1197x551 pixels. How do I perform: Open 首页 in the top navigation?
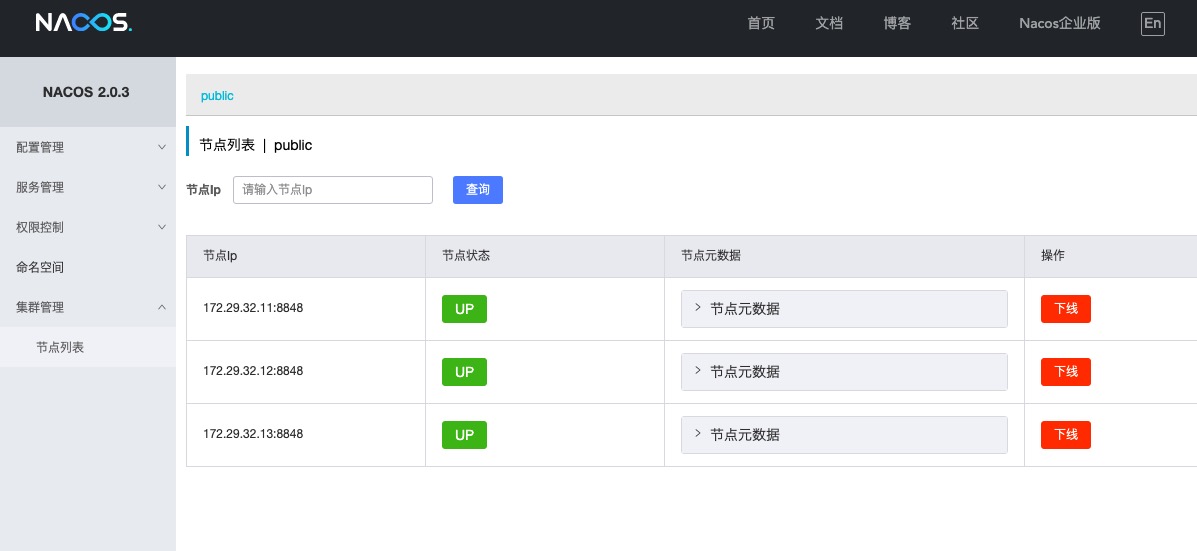coord(760,24)
